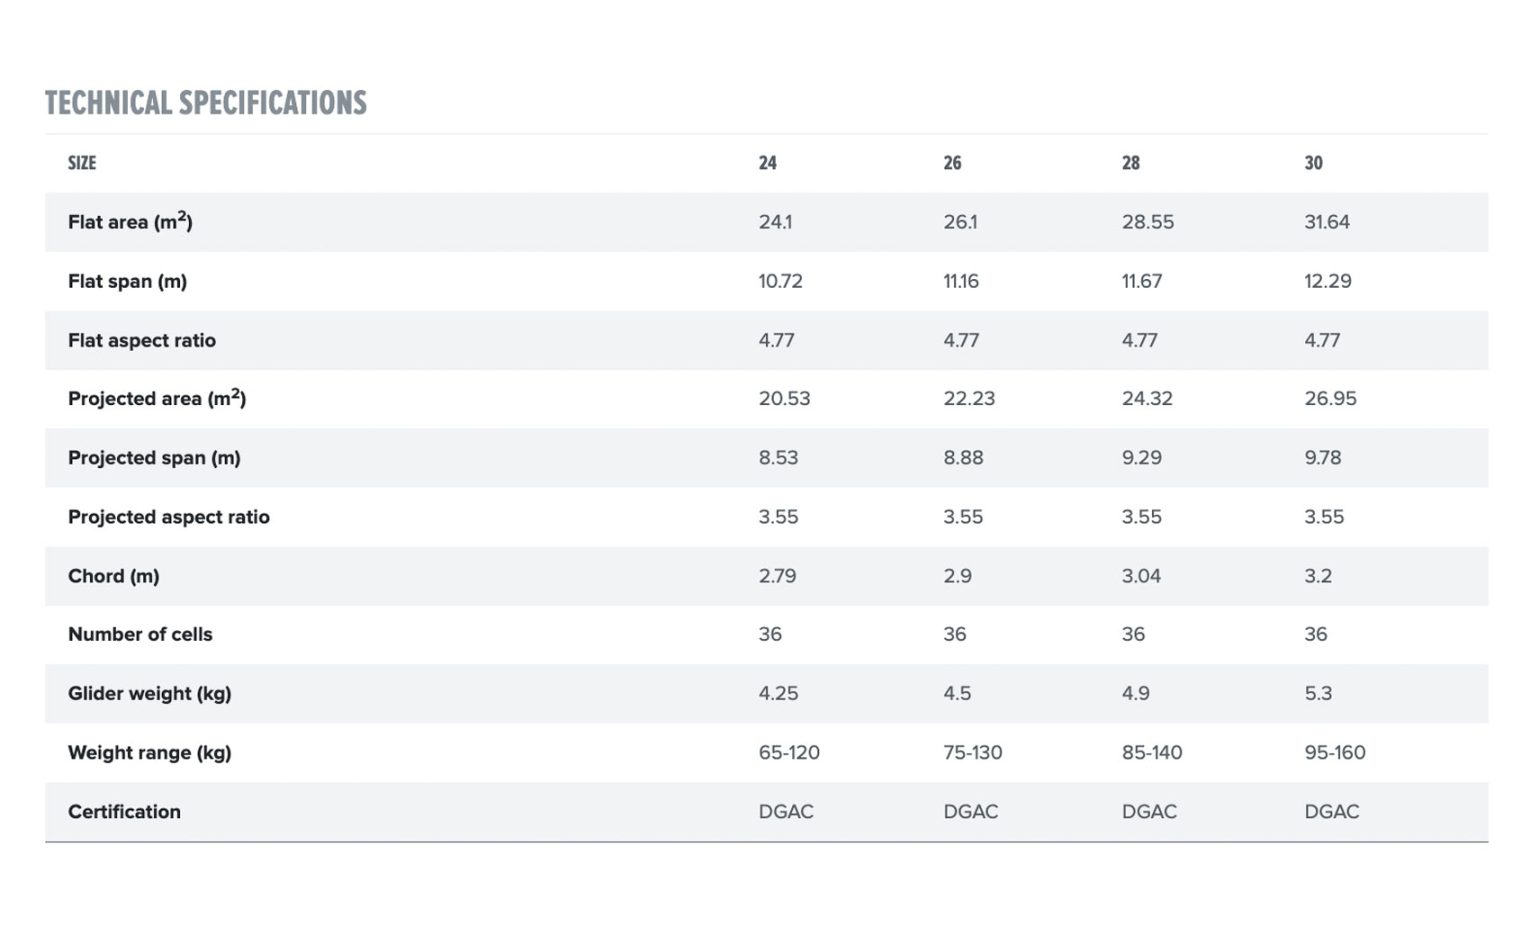Screen dimensions: 1530x945
Task: Select the size 28 column header
Action: pyautogui.click(x=1131, y=163)
